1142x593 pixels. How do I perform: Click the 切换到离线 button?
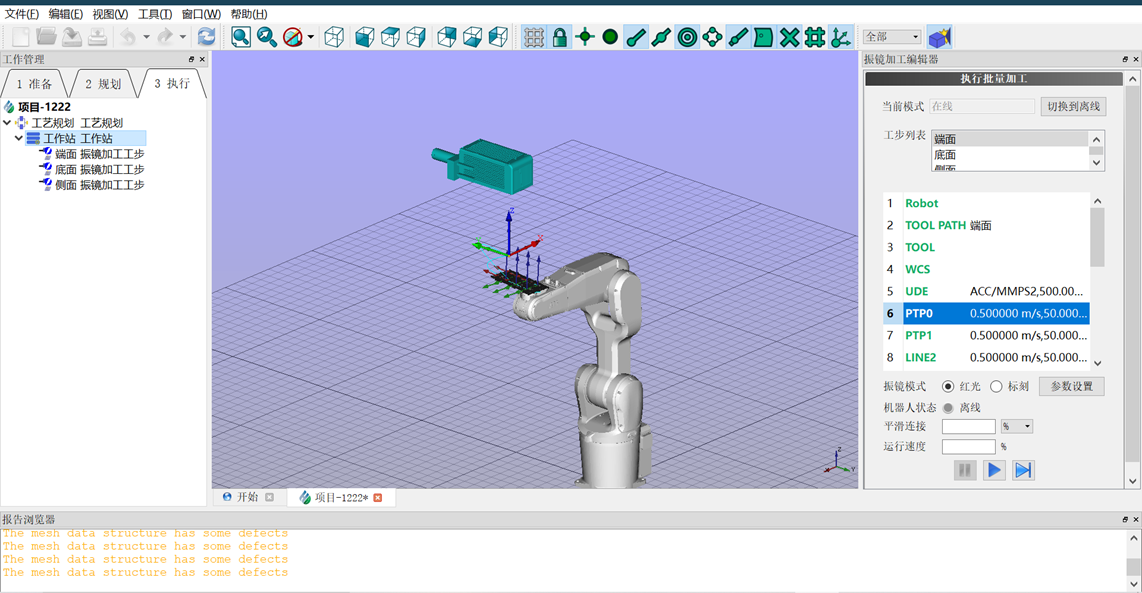point(1073,106)
